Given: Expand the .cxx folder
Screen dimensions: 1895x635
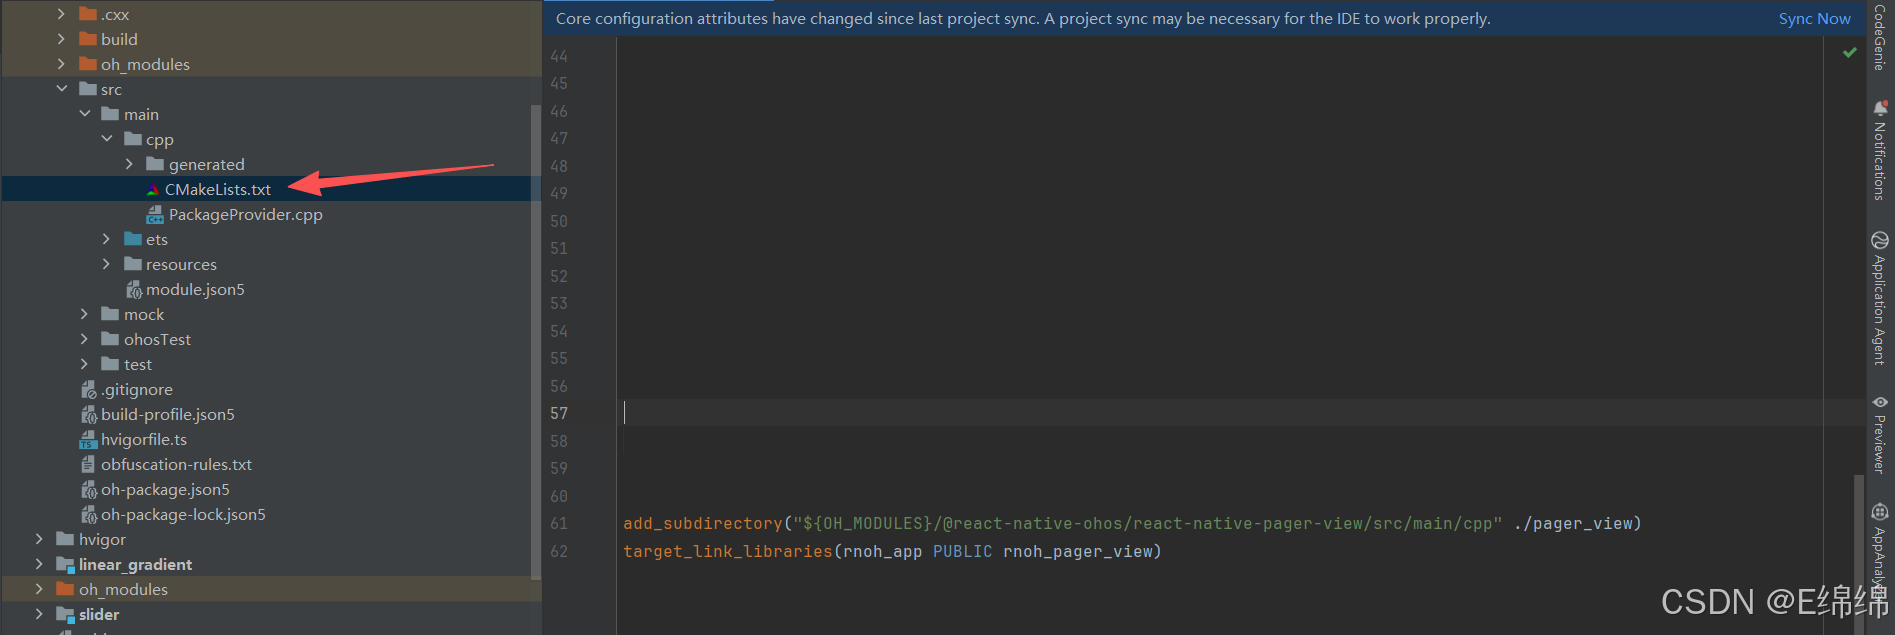Looking at the screenshot, I should 61,14.
